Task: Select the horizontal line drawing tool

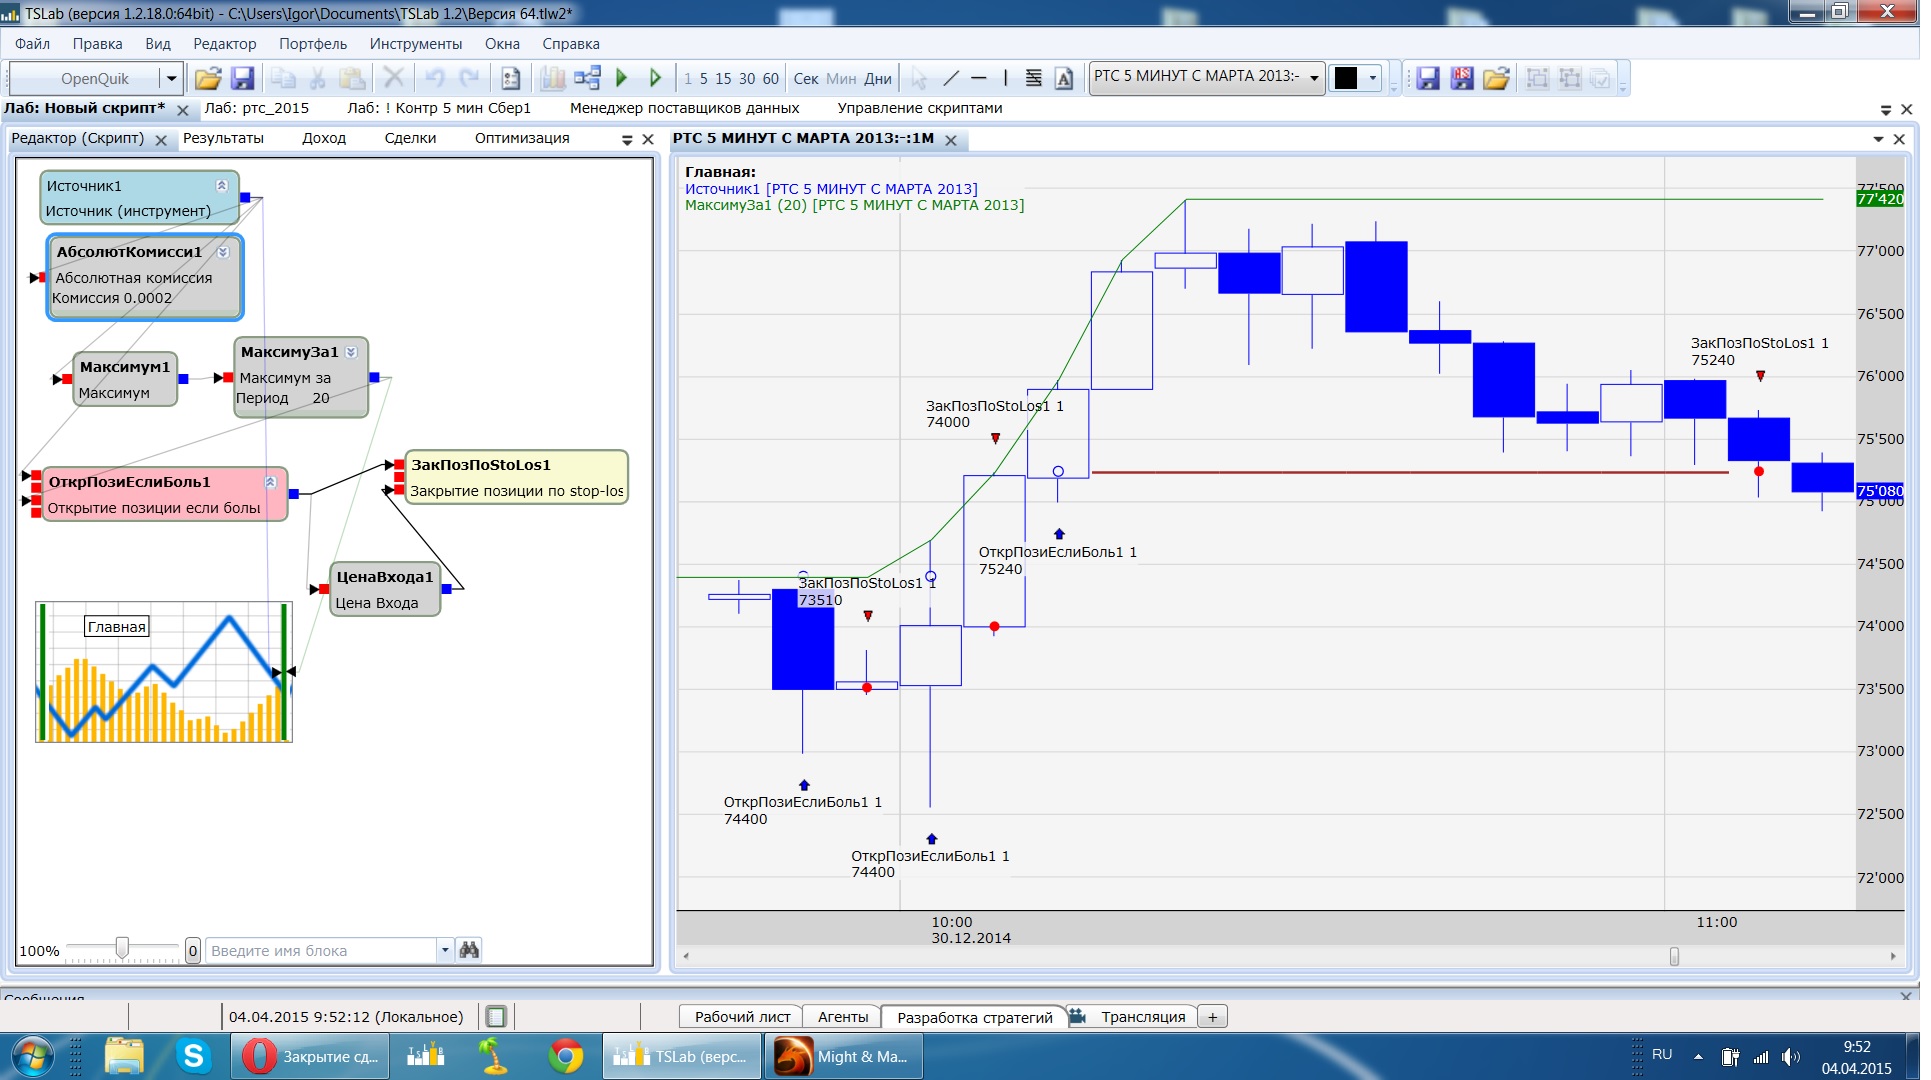Action: coord(979,78)
